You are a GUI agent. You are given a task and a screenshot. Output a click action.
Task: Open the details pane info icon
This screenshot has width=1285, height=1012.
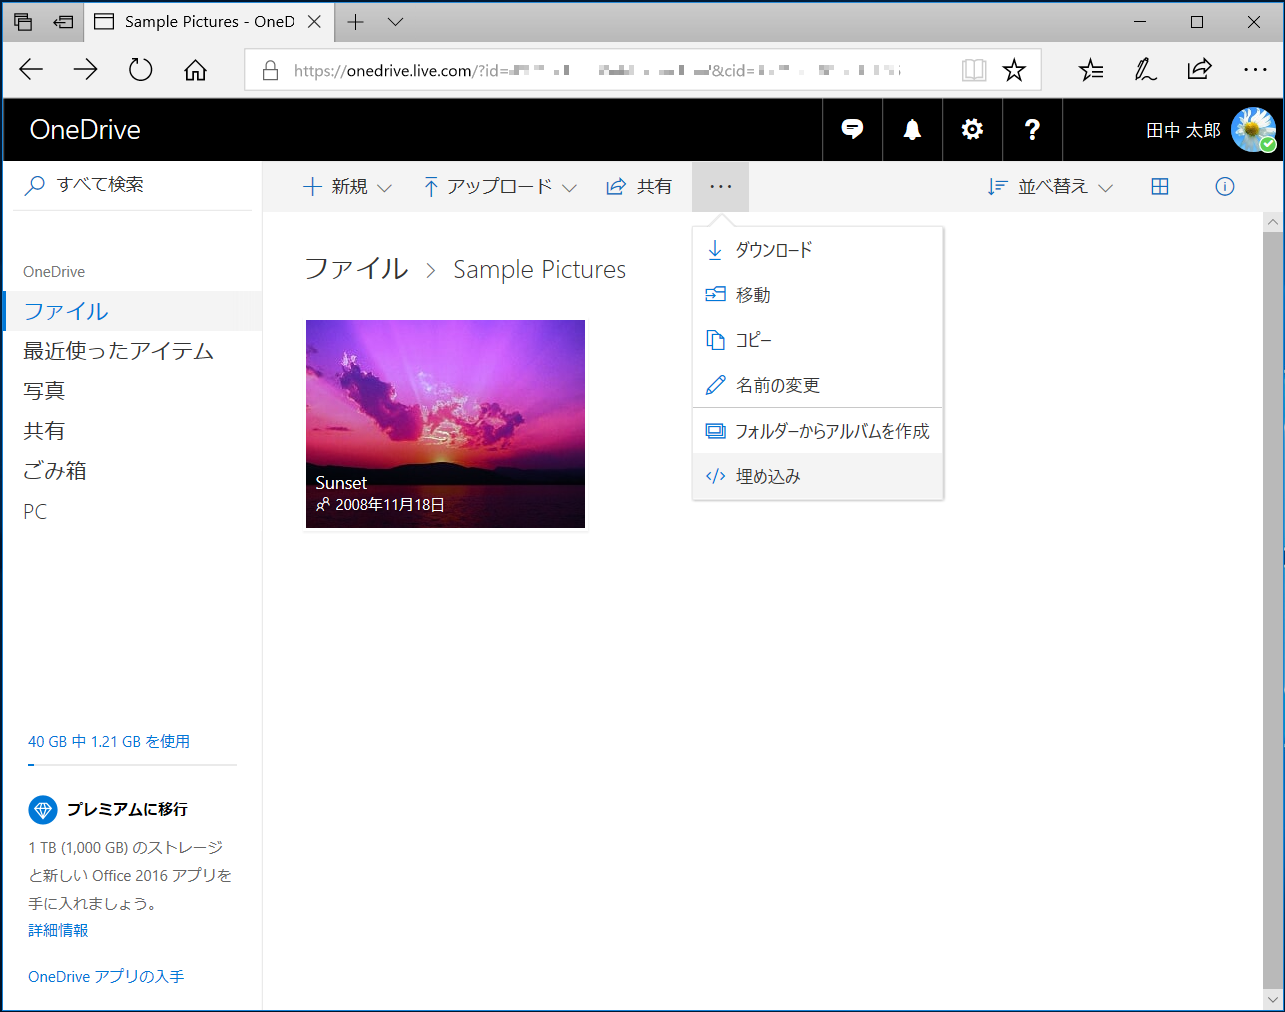point(1224,186)
